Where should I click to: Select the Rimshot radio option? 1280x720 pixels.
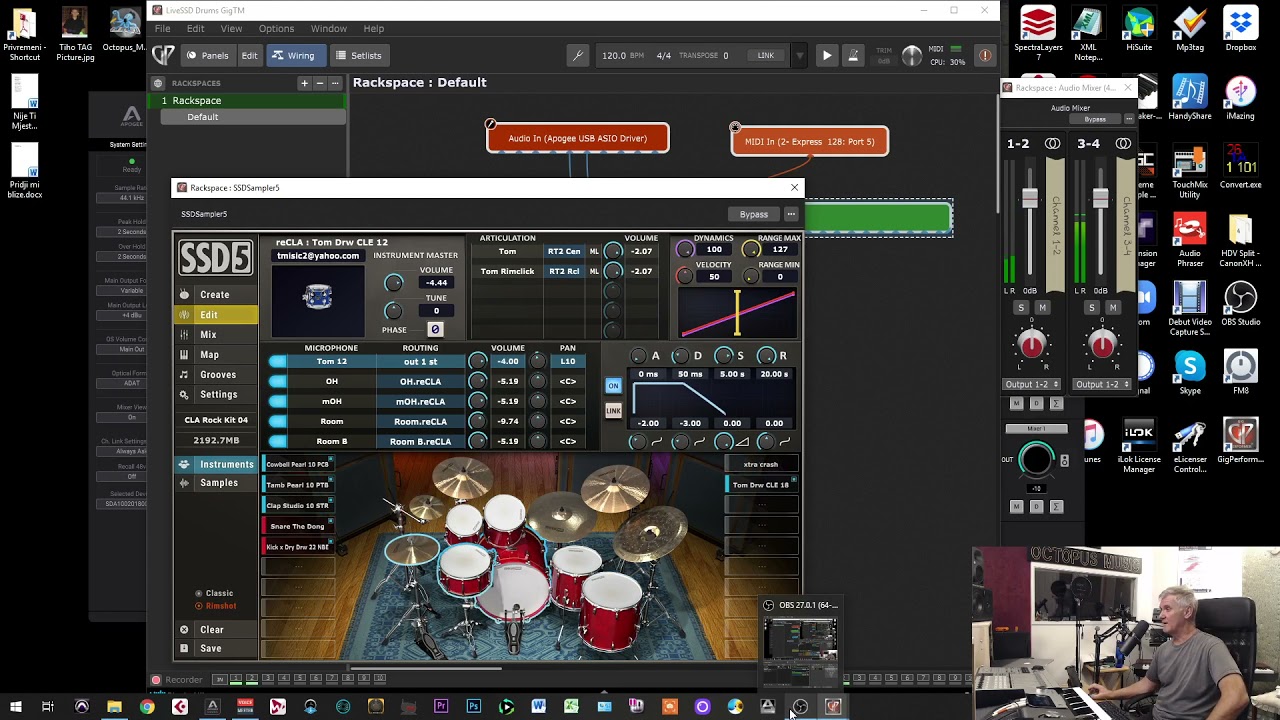tap(217, 606)
